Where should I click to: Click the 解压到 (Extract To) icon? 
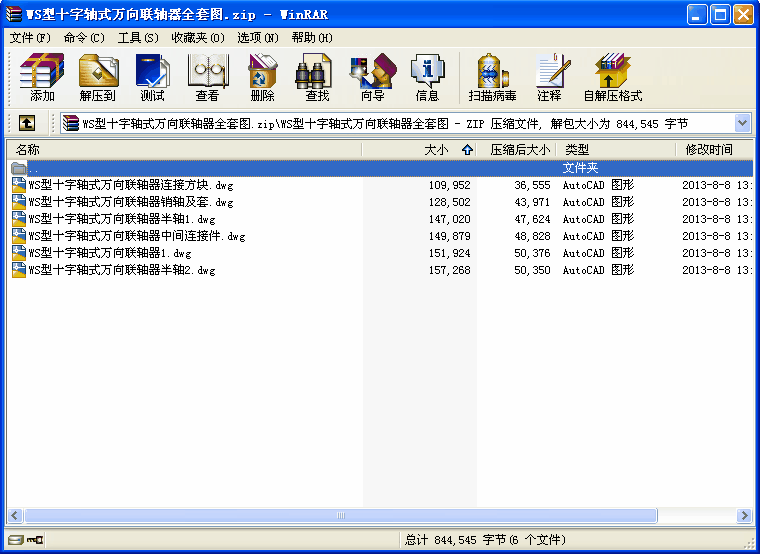point(98,78)
